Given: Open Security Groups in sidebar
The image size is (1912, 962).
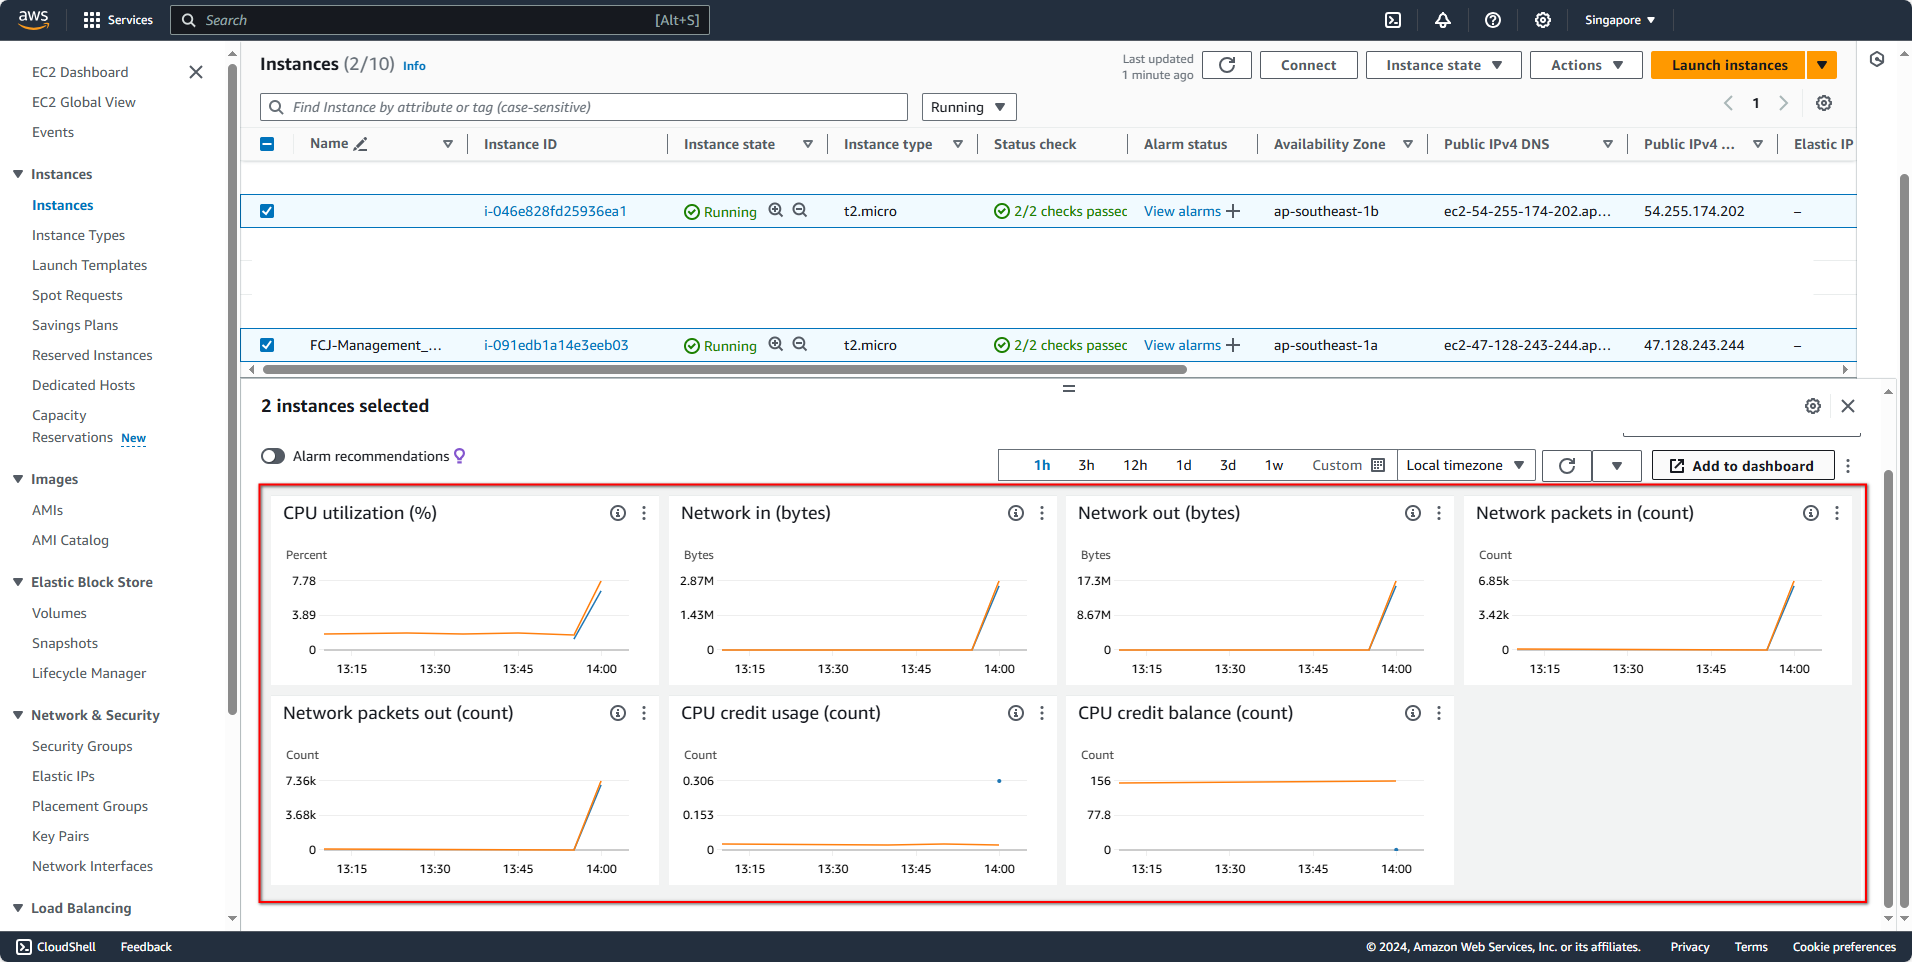Looking at the screenshot, I should point(82,746).
